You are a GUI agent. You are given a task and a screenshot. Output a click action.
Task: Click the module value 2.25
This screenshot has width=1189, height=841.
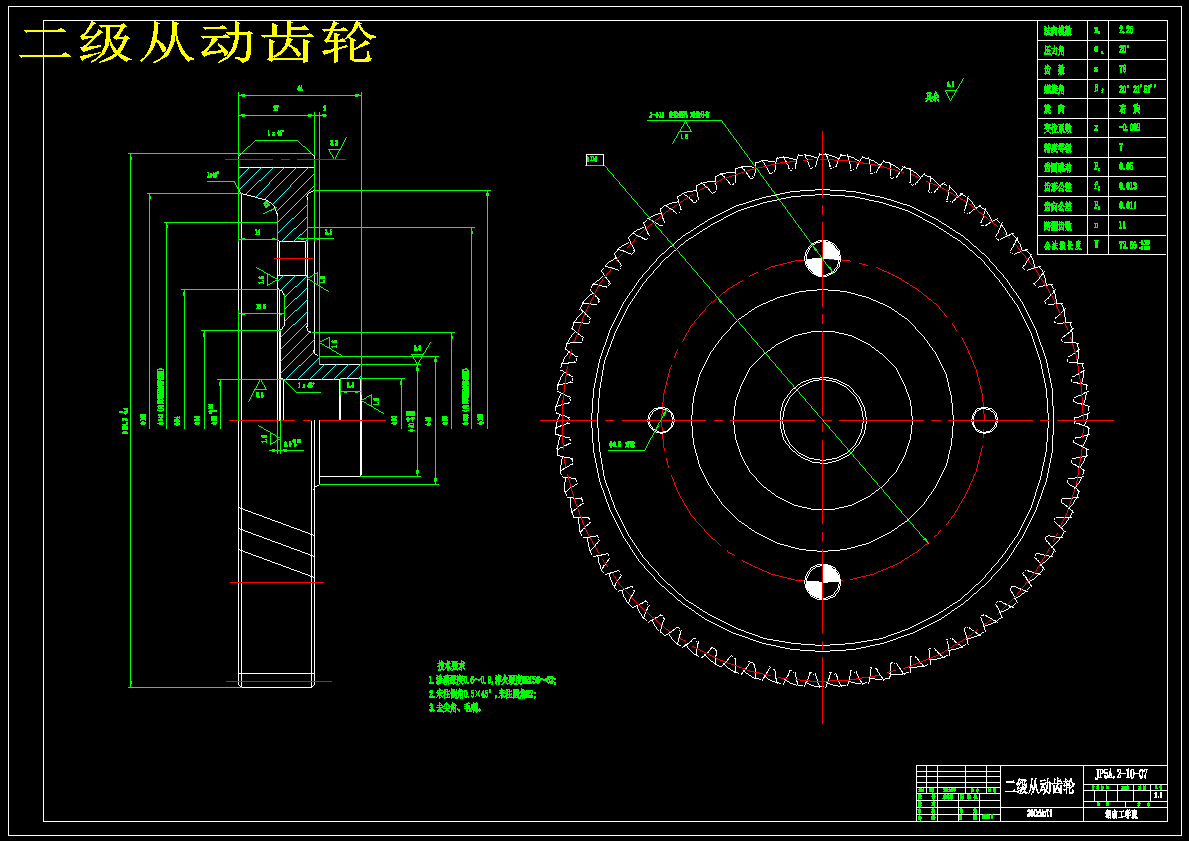[1126, 30]
